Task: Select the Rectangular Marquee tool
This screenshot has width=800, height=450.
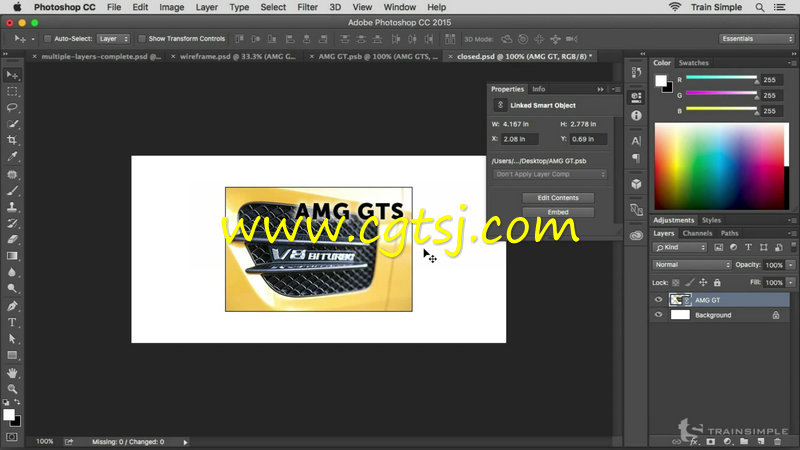Action: click(x=12, y=92)
